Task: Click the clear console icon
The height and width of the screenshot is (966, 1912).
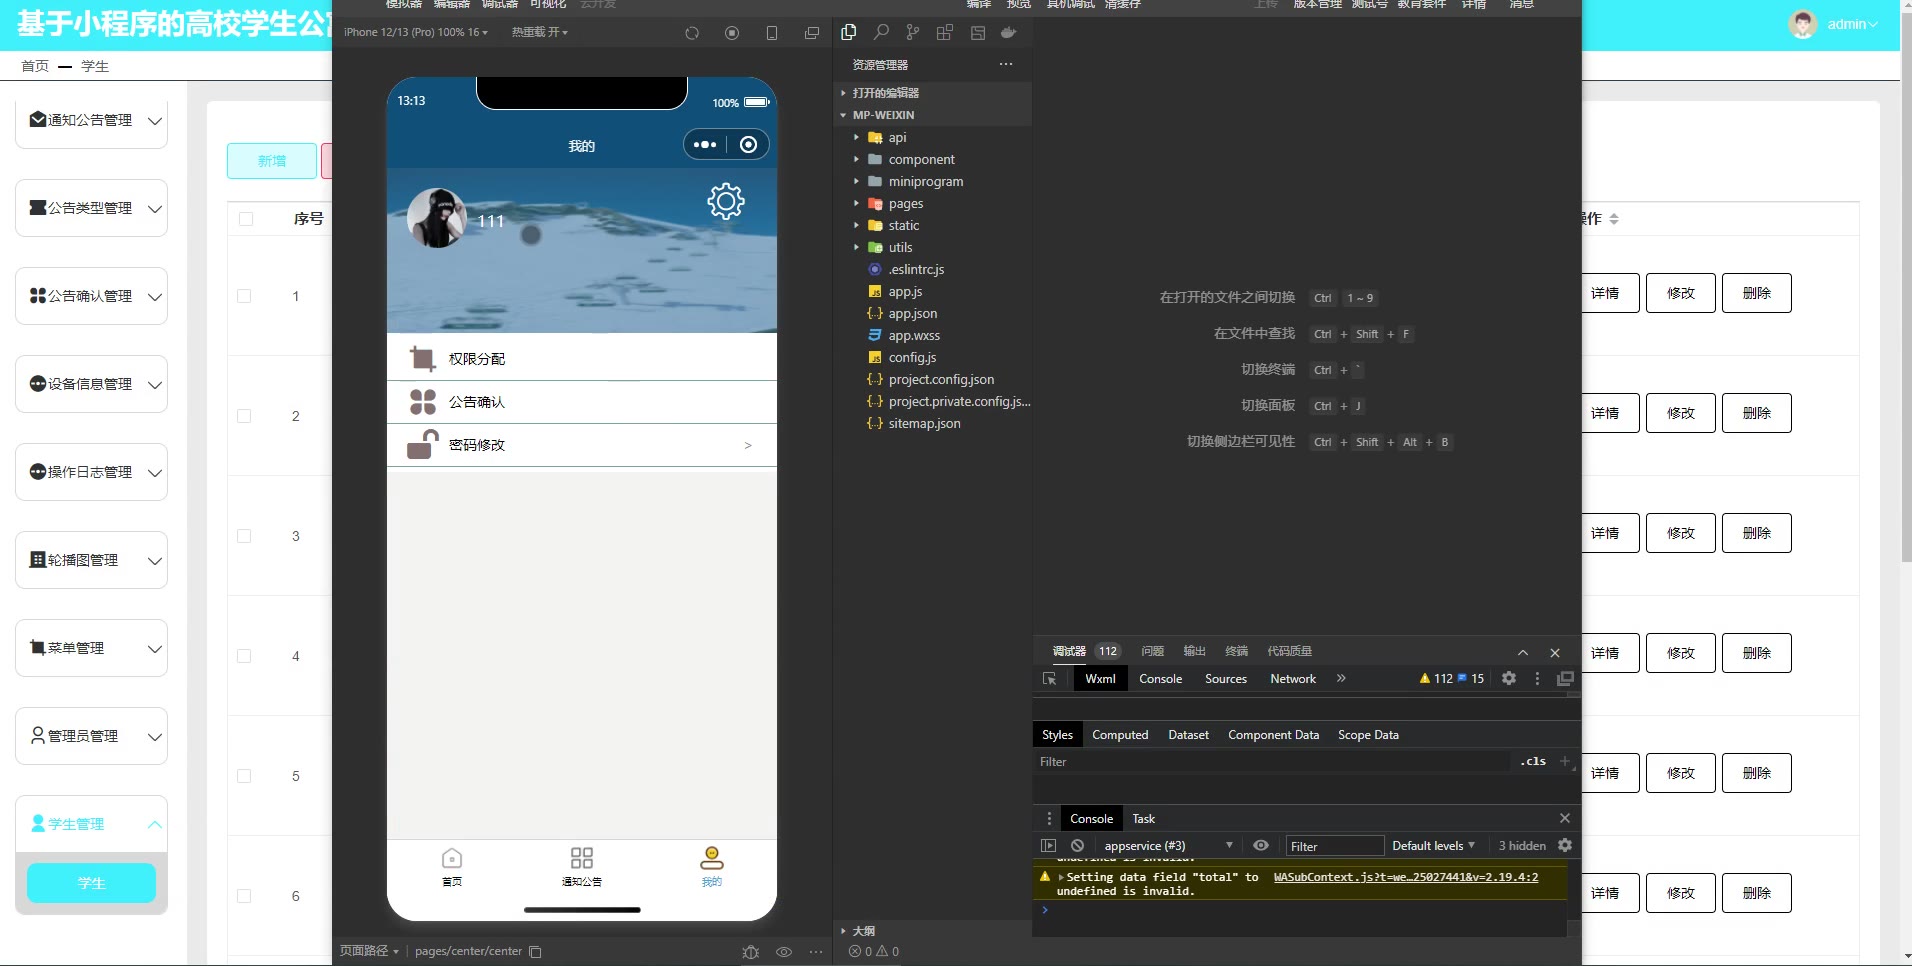Action: 1077,846
